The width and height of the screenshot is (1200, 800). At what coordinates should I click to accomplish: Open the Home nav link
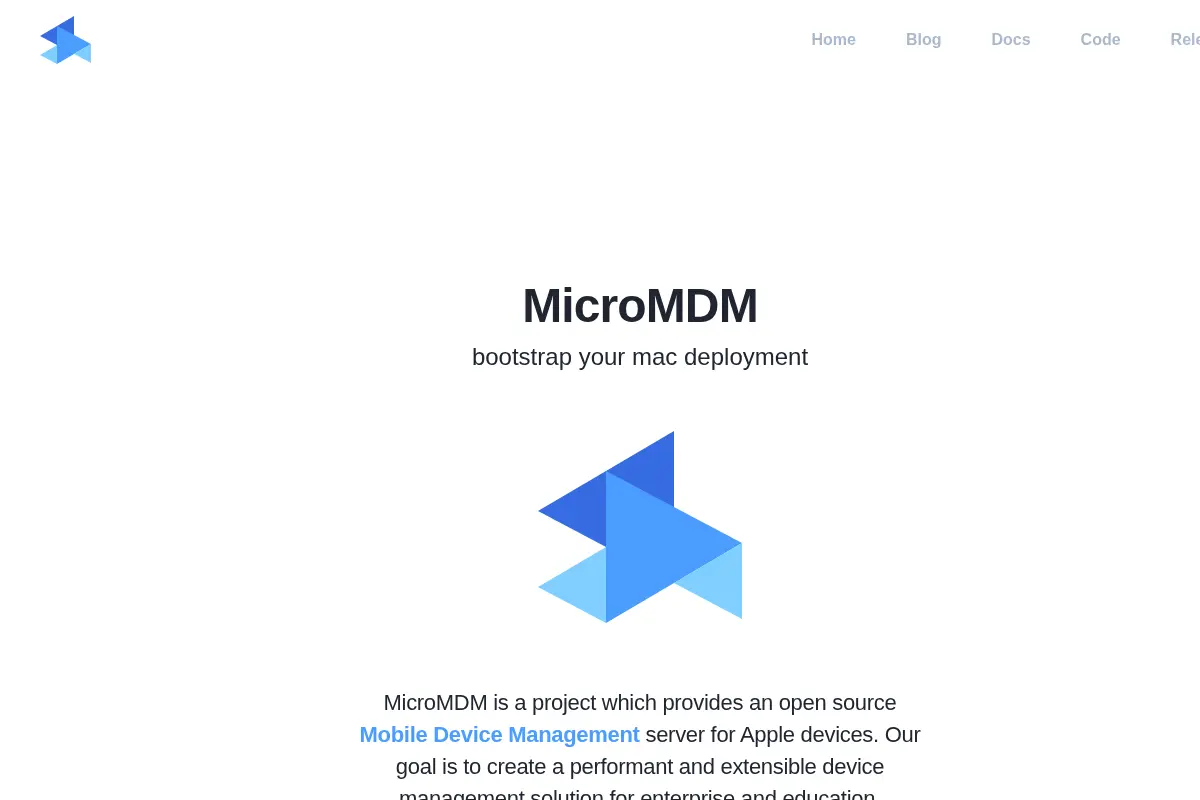pos(833,40)
